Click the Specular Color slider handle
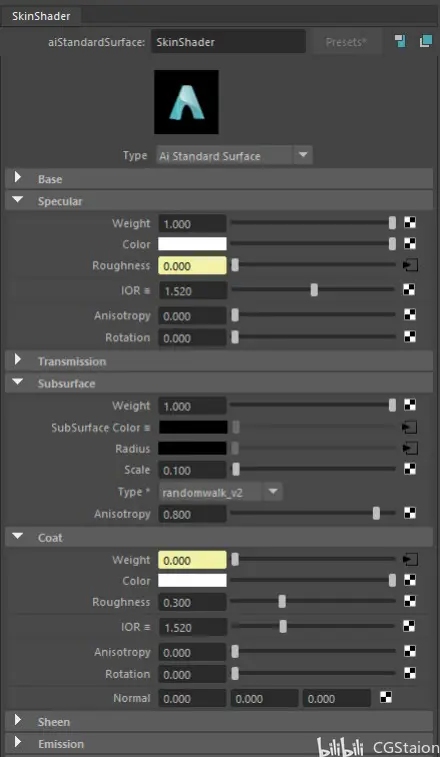 click(x=392, y=244)
